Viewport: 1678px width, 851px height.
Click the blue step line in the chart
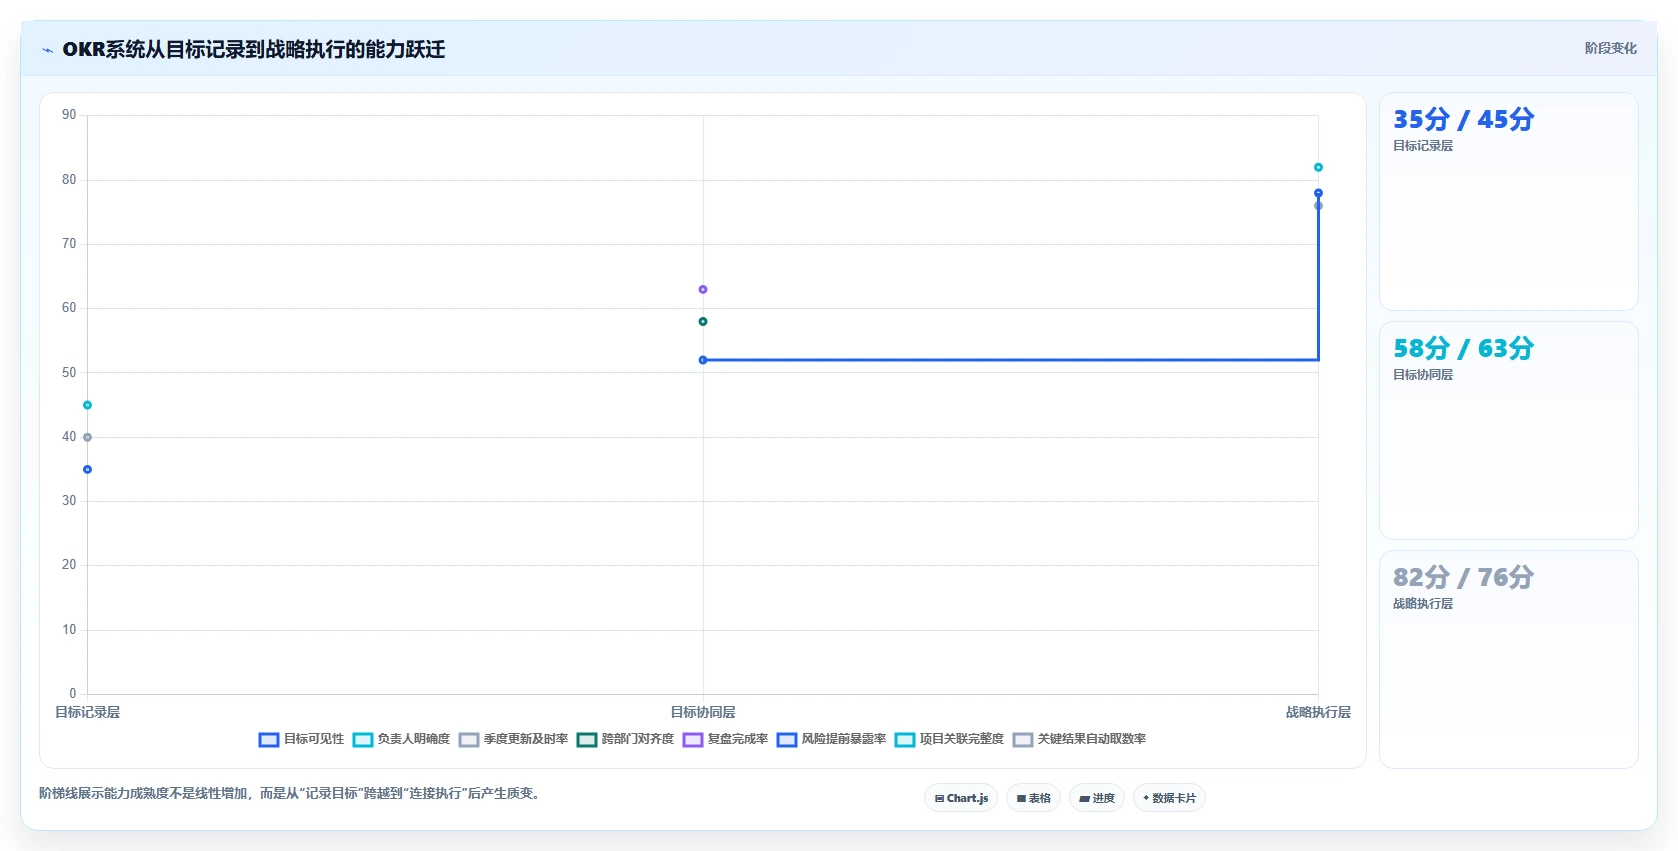point(1010,359)
